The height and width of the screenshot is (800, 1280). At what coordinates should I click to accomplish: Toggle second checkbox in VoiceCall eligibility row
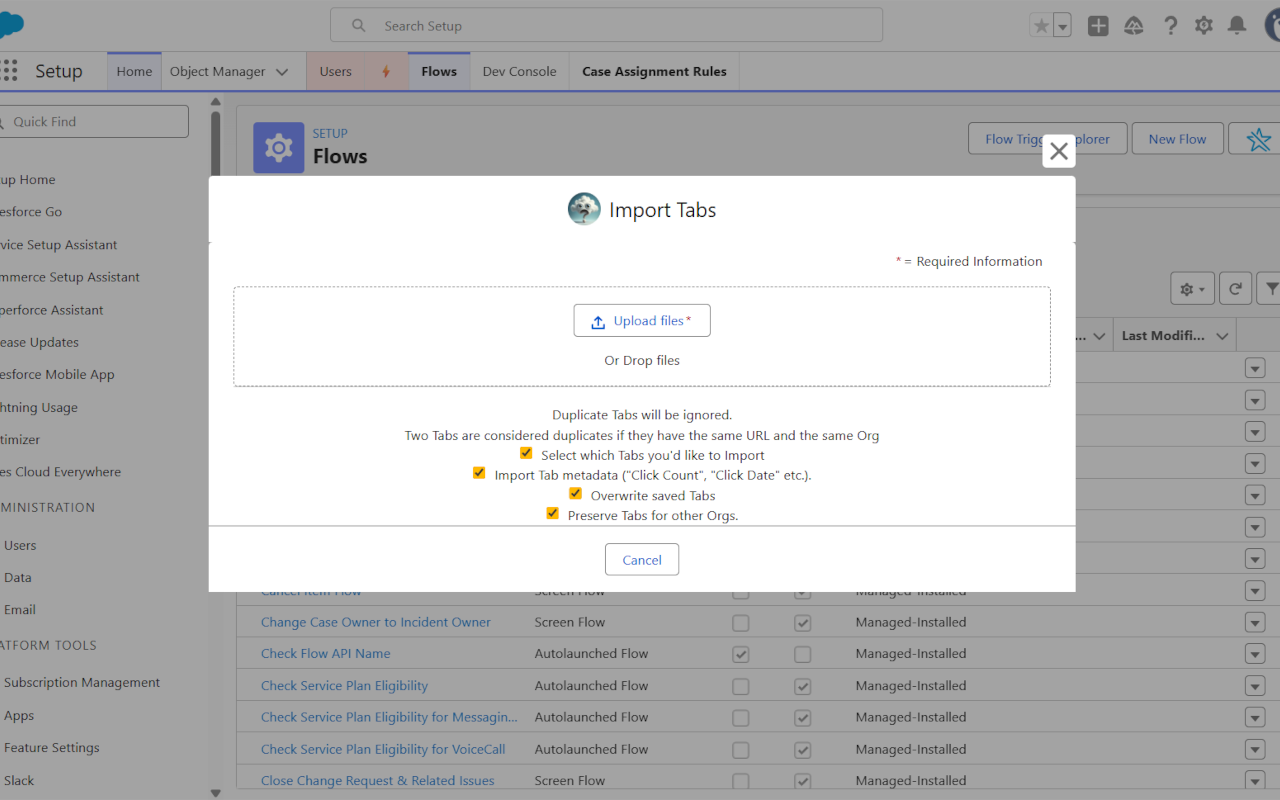802,749
